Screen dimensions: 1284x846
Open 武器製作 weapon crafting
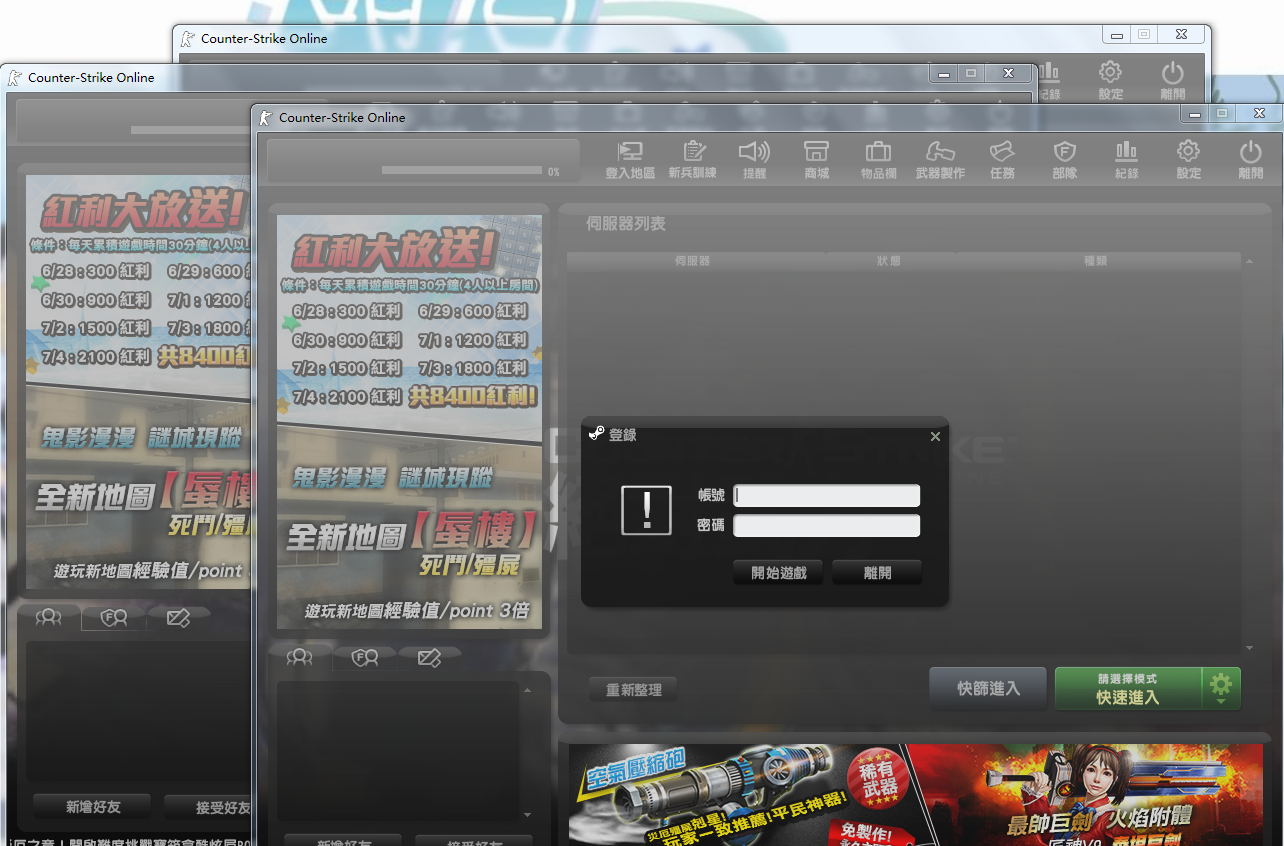click(x=940, y=160)
